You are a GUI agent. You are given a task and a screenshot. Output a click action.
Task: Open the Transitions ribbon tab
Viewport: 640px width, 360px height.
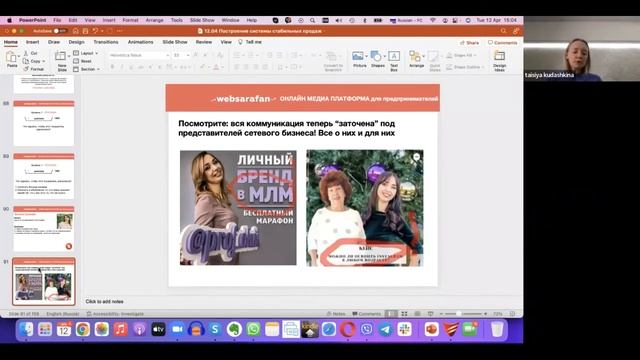[x=106, y=42]
